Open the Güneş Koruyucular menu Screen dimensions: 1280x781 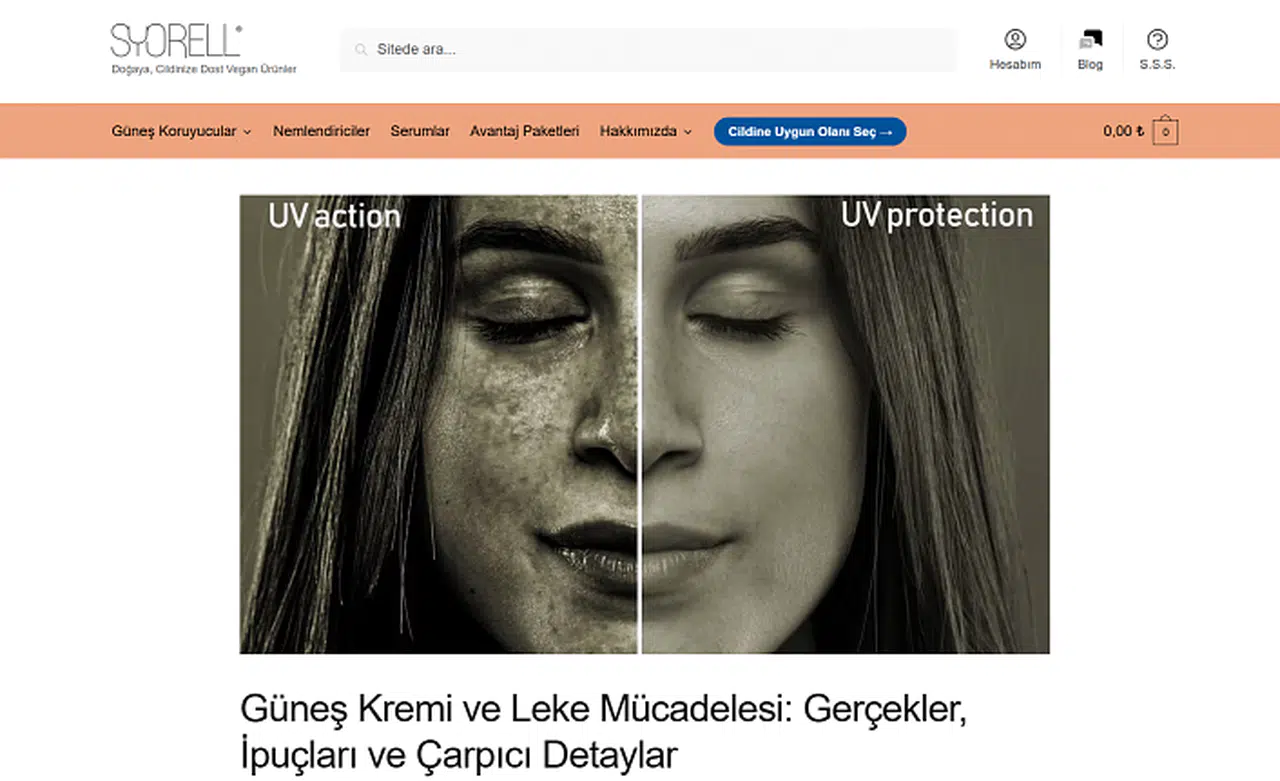coord(174,131)
